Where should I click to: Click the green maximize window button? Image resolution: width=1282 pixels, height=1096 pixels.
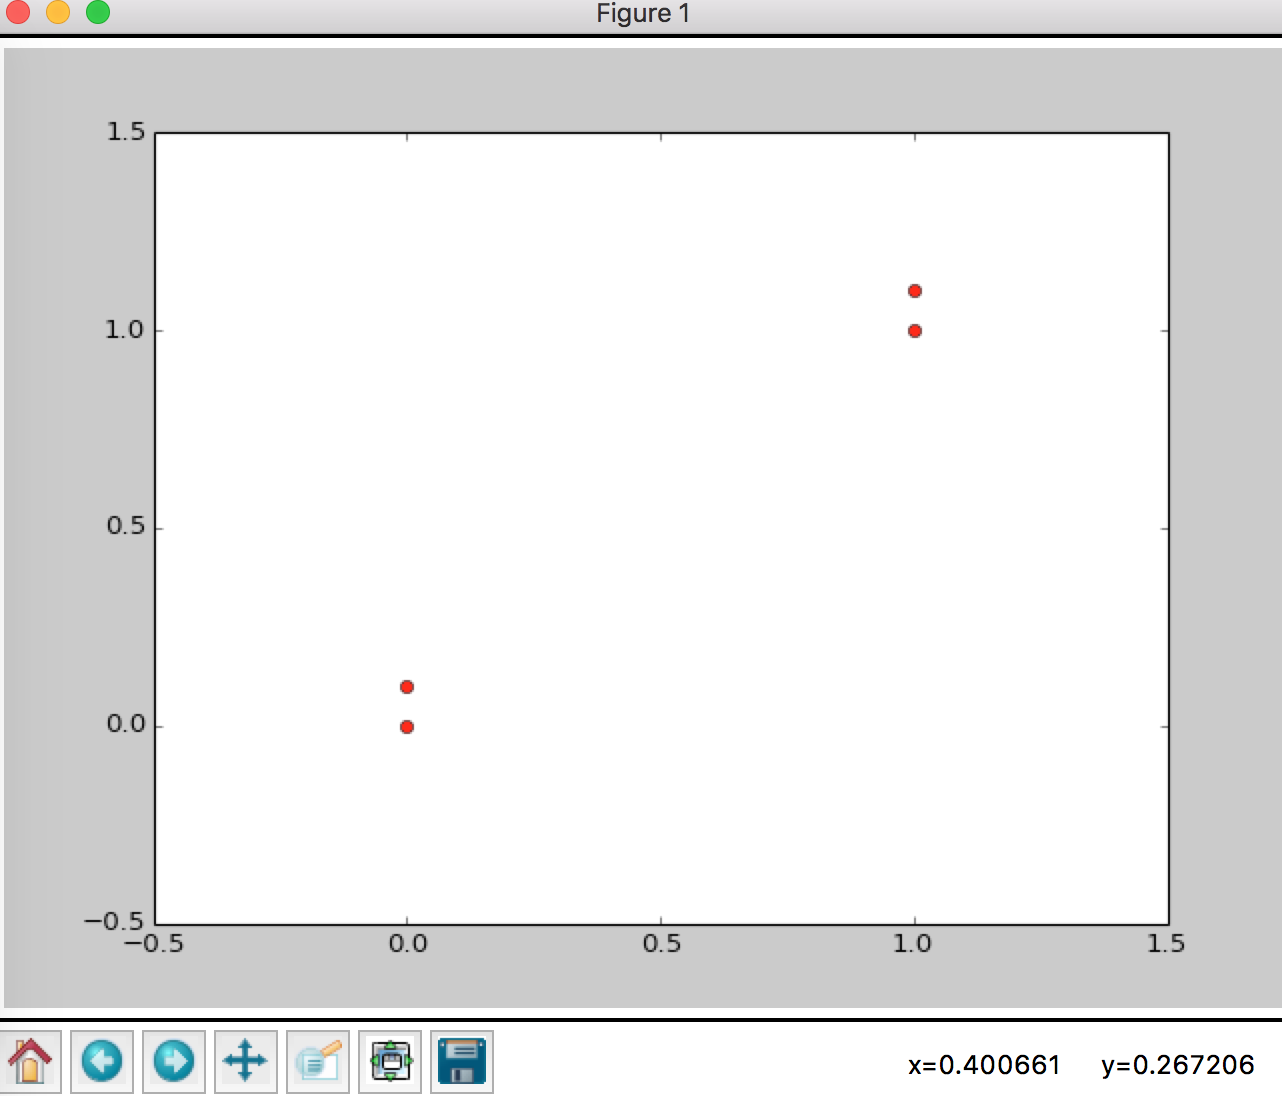click(x=98, y=13)
